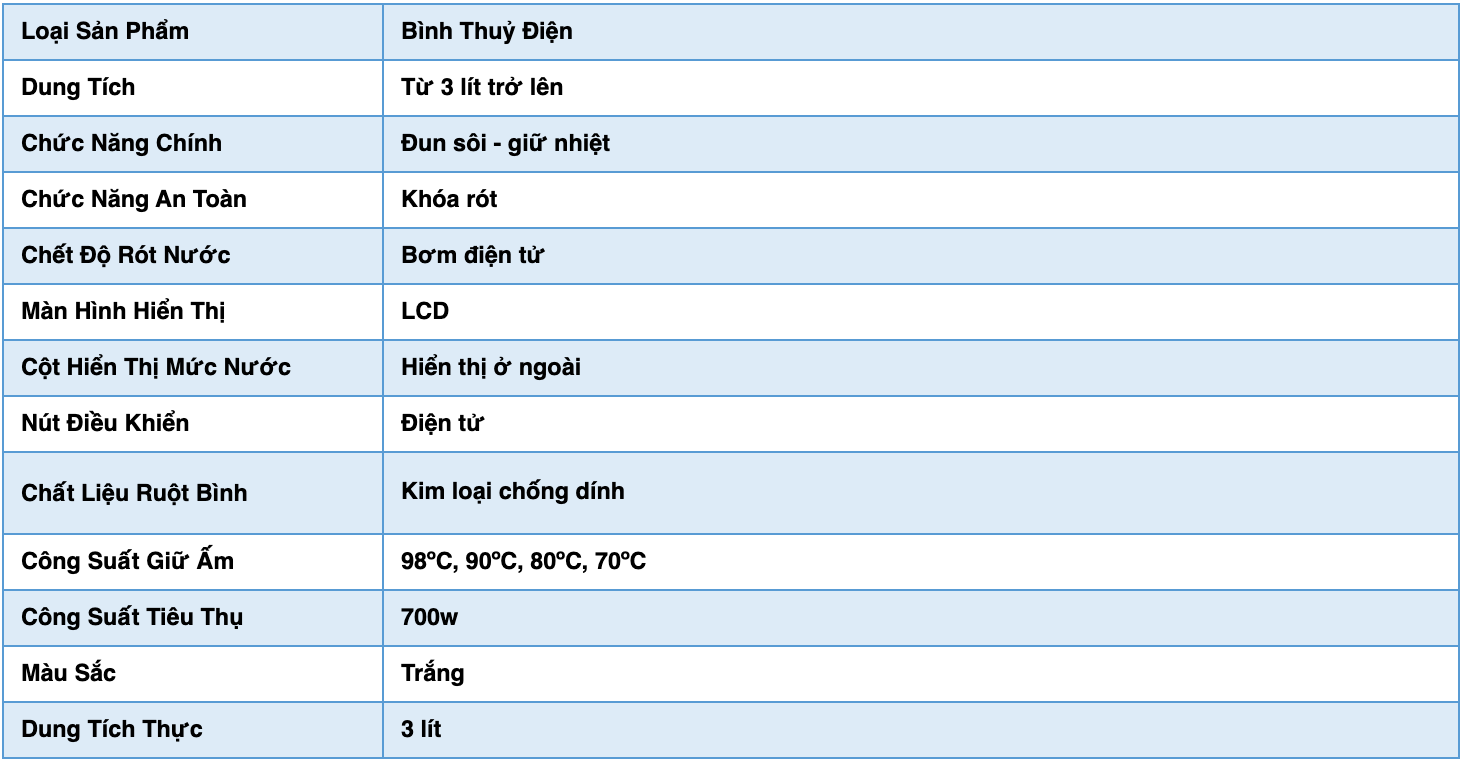Select the 'Kim loại chống dính' value
1462x760 pixels.
[x=513, y=491]
